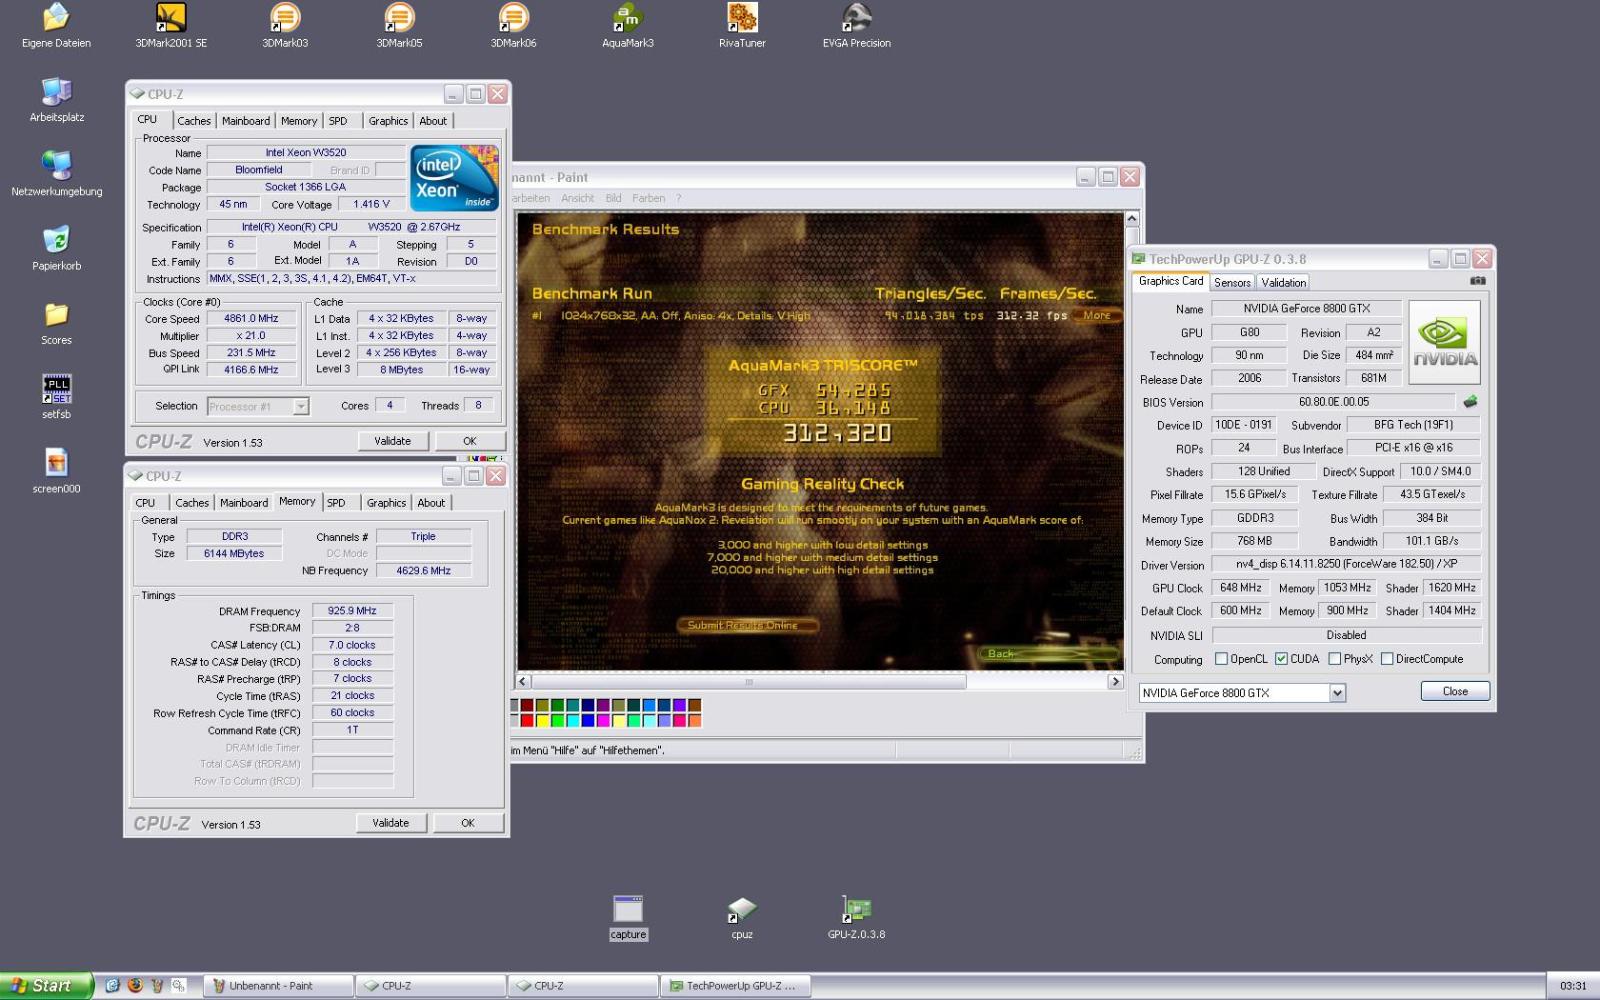Click Validate in the top CPU-Z window
The image size is (1600, 1000).
[x=392, y=441]
